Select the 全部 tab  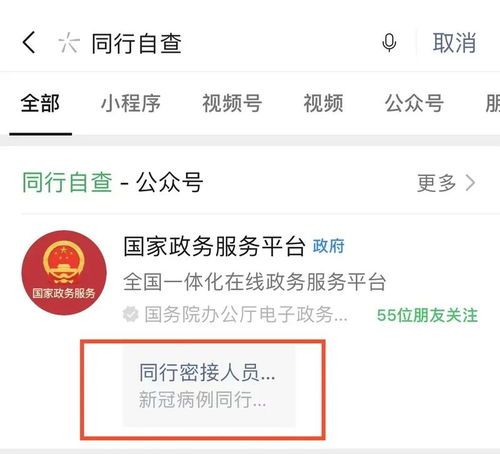point(40,103)
